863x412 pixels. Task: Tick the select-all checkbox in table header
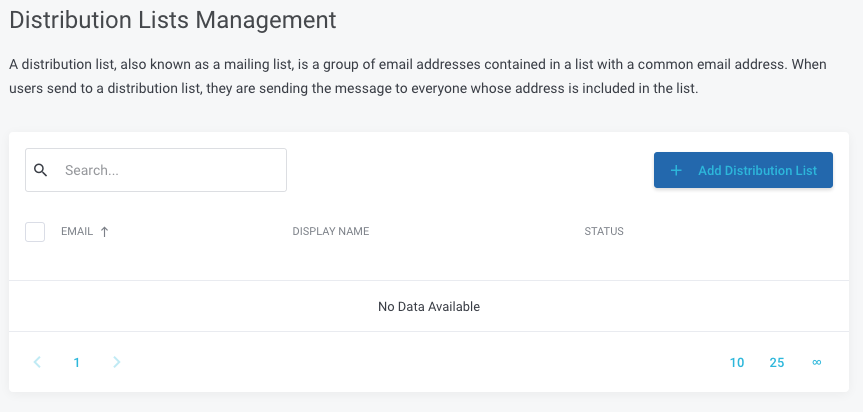pyautogui.click(x=35, y=232)
